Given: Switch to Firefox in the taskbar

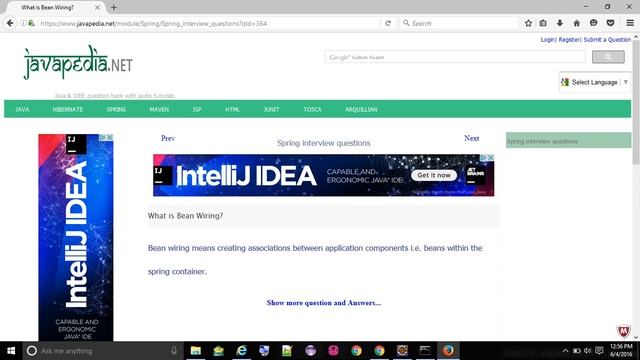Looking at the screenshot, I should [448, 351].
